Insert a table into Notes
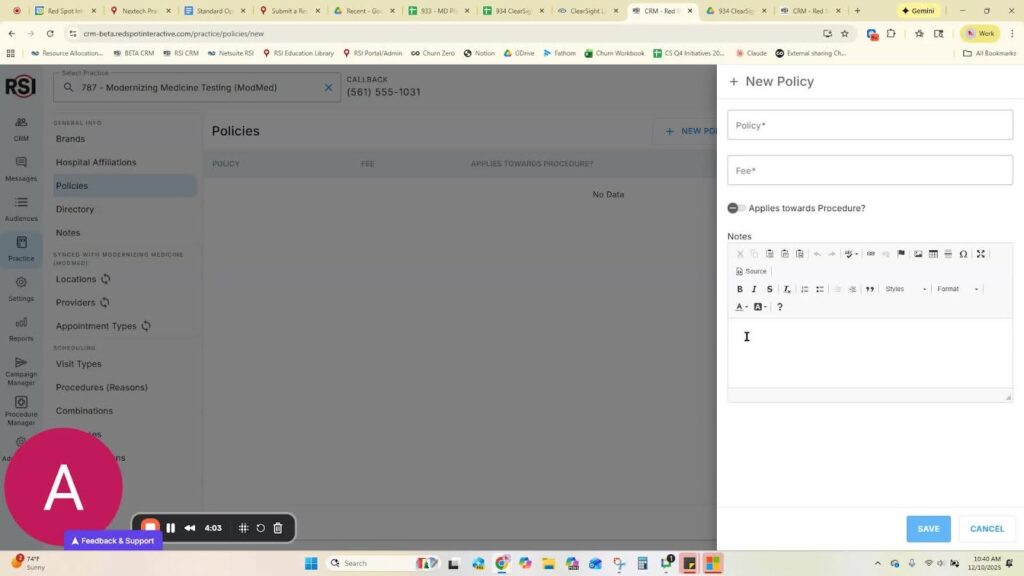The height and width of the screenshot is (576, 1024). click(933, 254)
